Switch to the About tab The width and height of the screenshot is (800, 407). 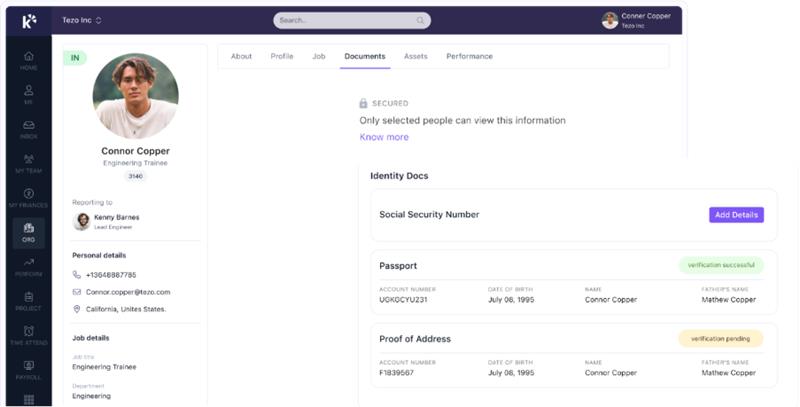[x=241, y=56]
